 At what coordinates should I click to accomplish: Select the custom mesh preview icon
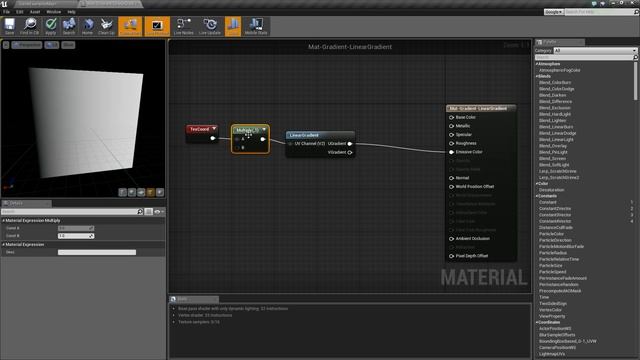(160, 192)
